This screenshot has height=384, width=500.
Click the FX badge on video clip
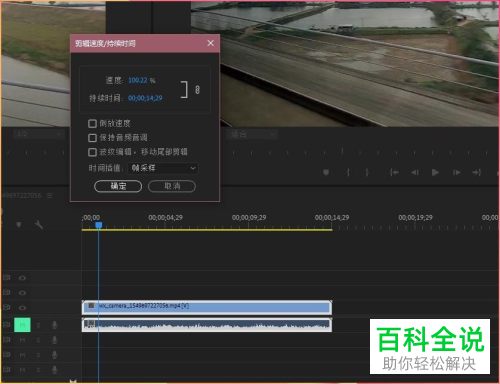click(91, 305)
